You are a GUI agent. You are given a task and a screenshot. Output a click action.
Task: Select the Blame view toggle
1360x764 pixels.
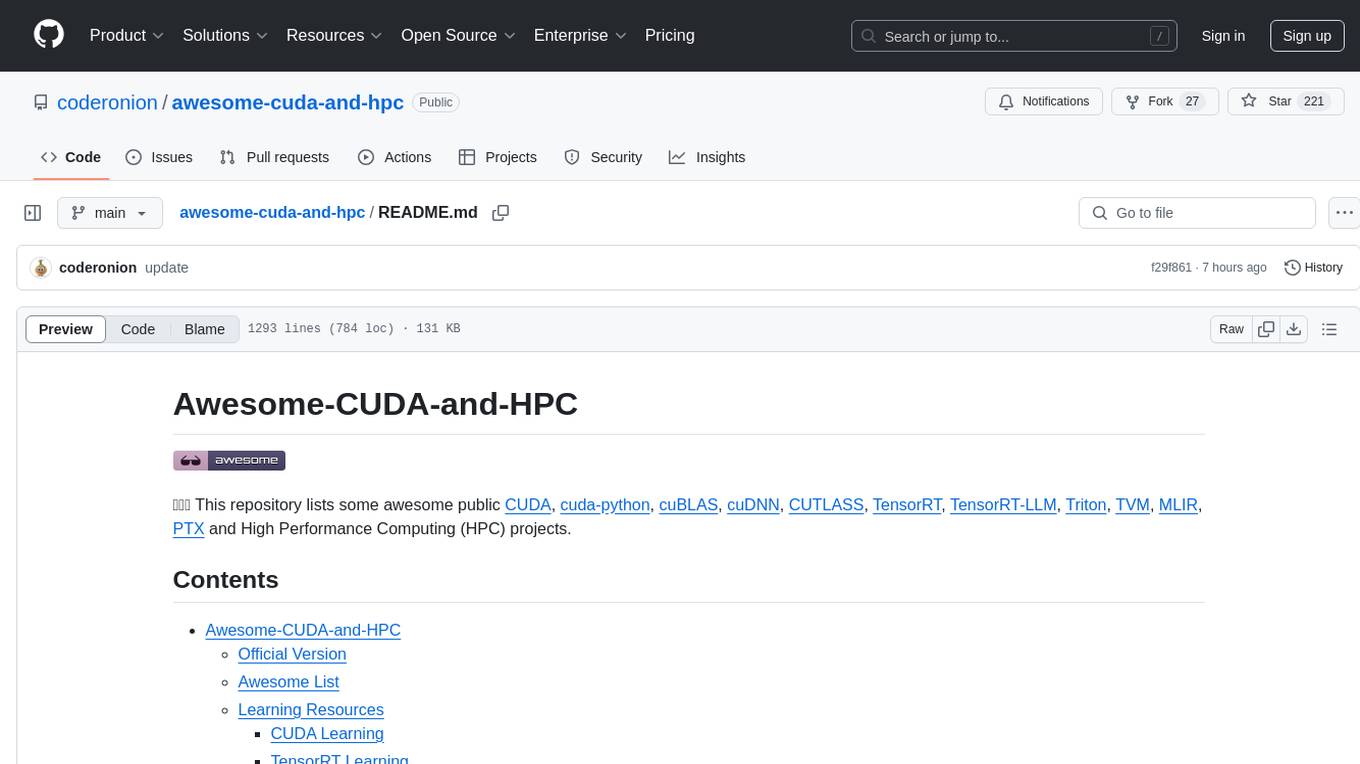205,329
